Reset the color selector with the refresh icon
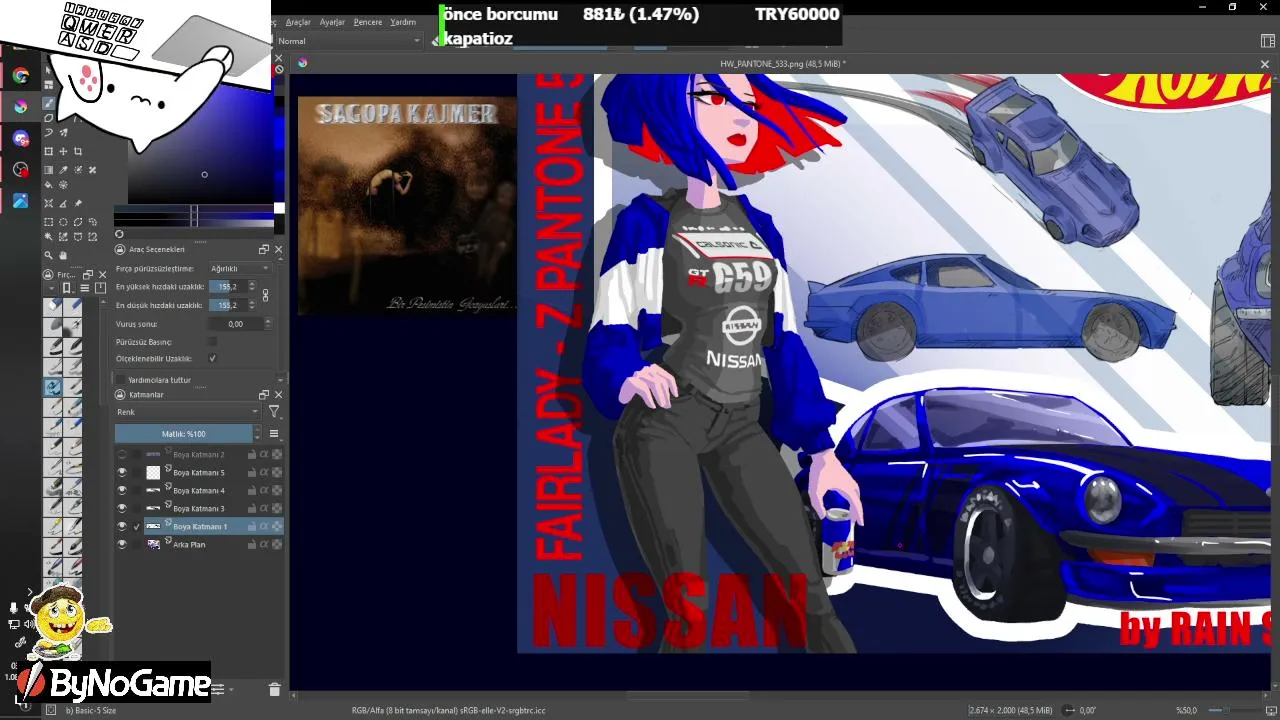This screenshot has height=720, width=1280. (x=119, y=234)
